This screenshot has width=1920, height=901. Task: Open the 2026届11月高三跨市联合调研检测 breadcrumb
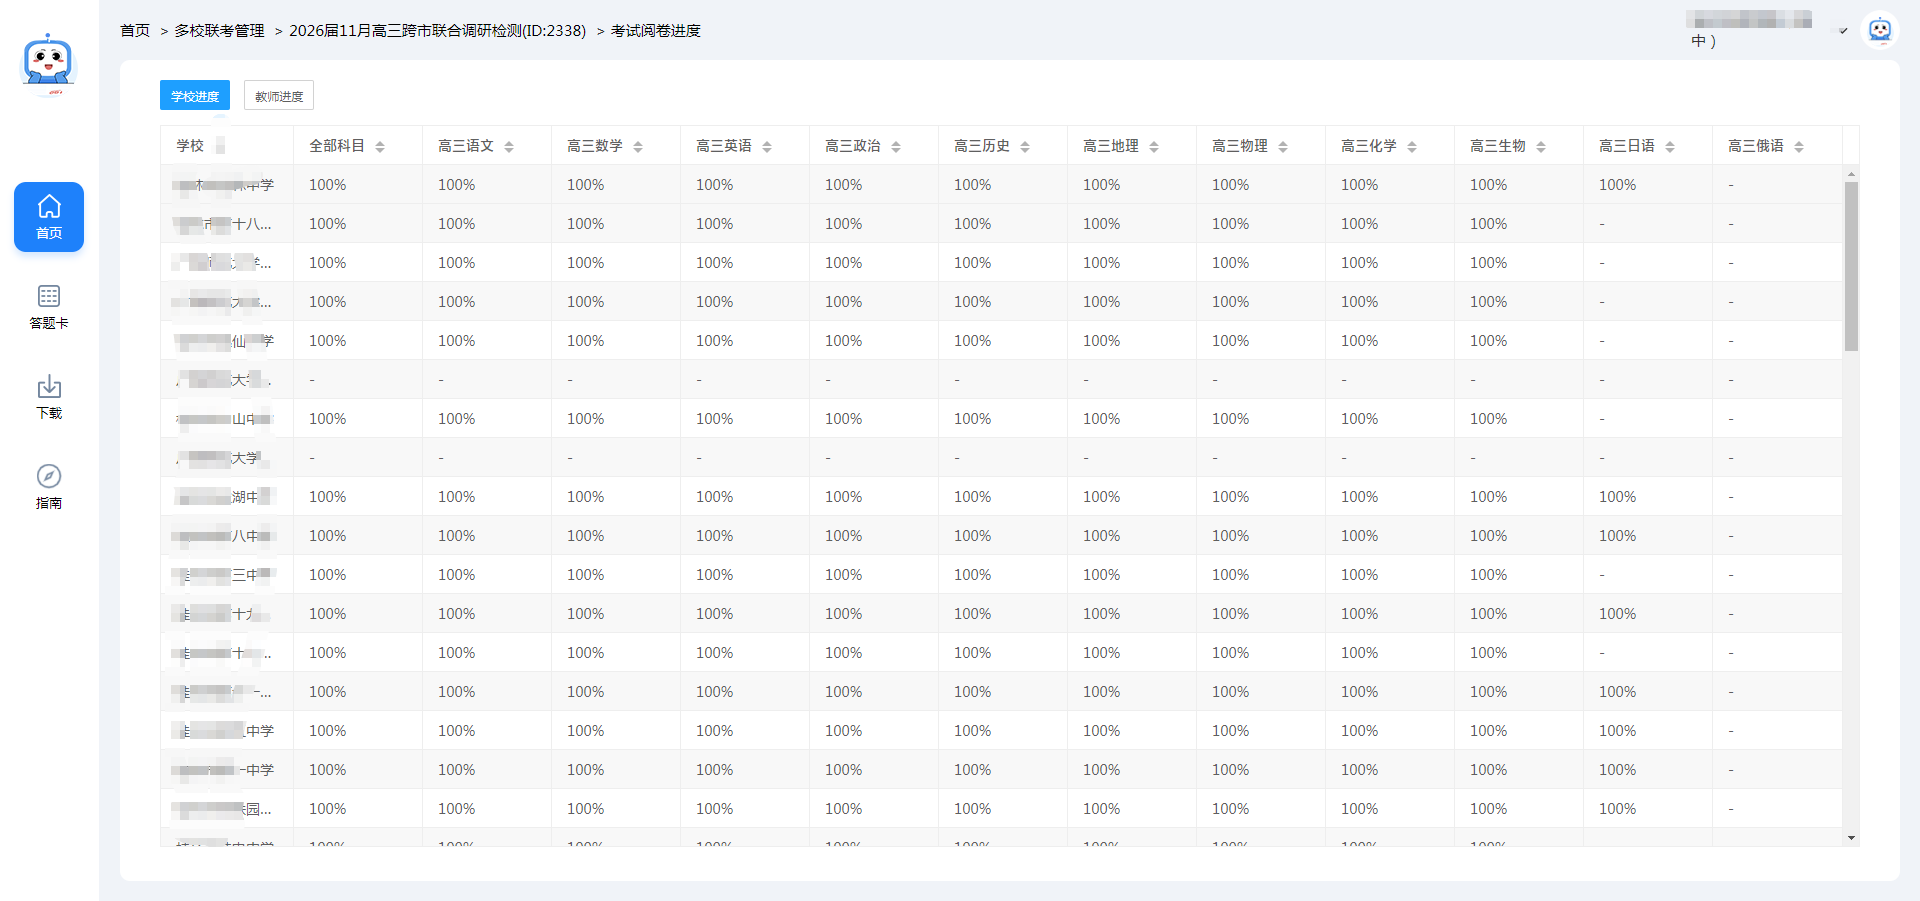(x=437, y=31)
